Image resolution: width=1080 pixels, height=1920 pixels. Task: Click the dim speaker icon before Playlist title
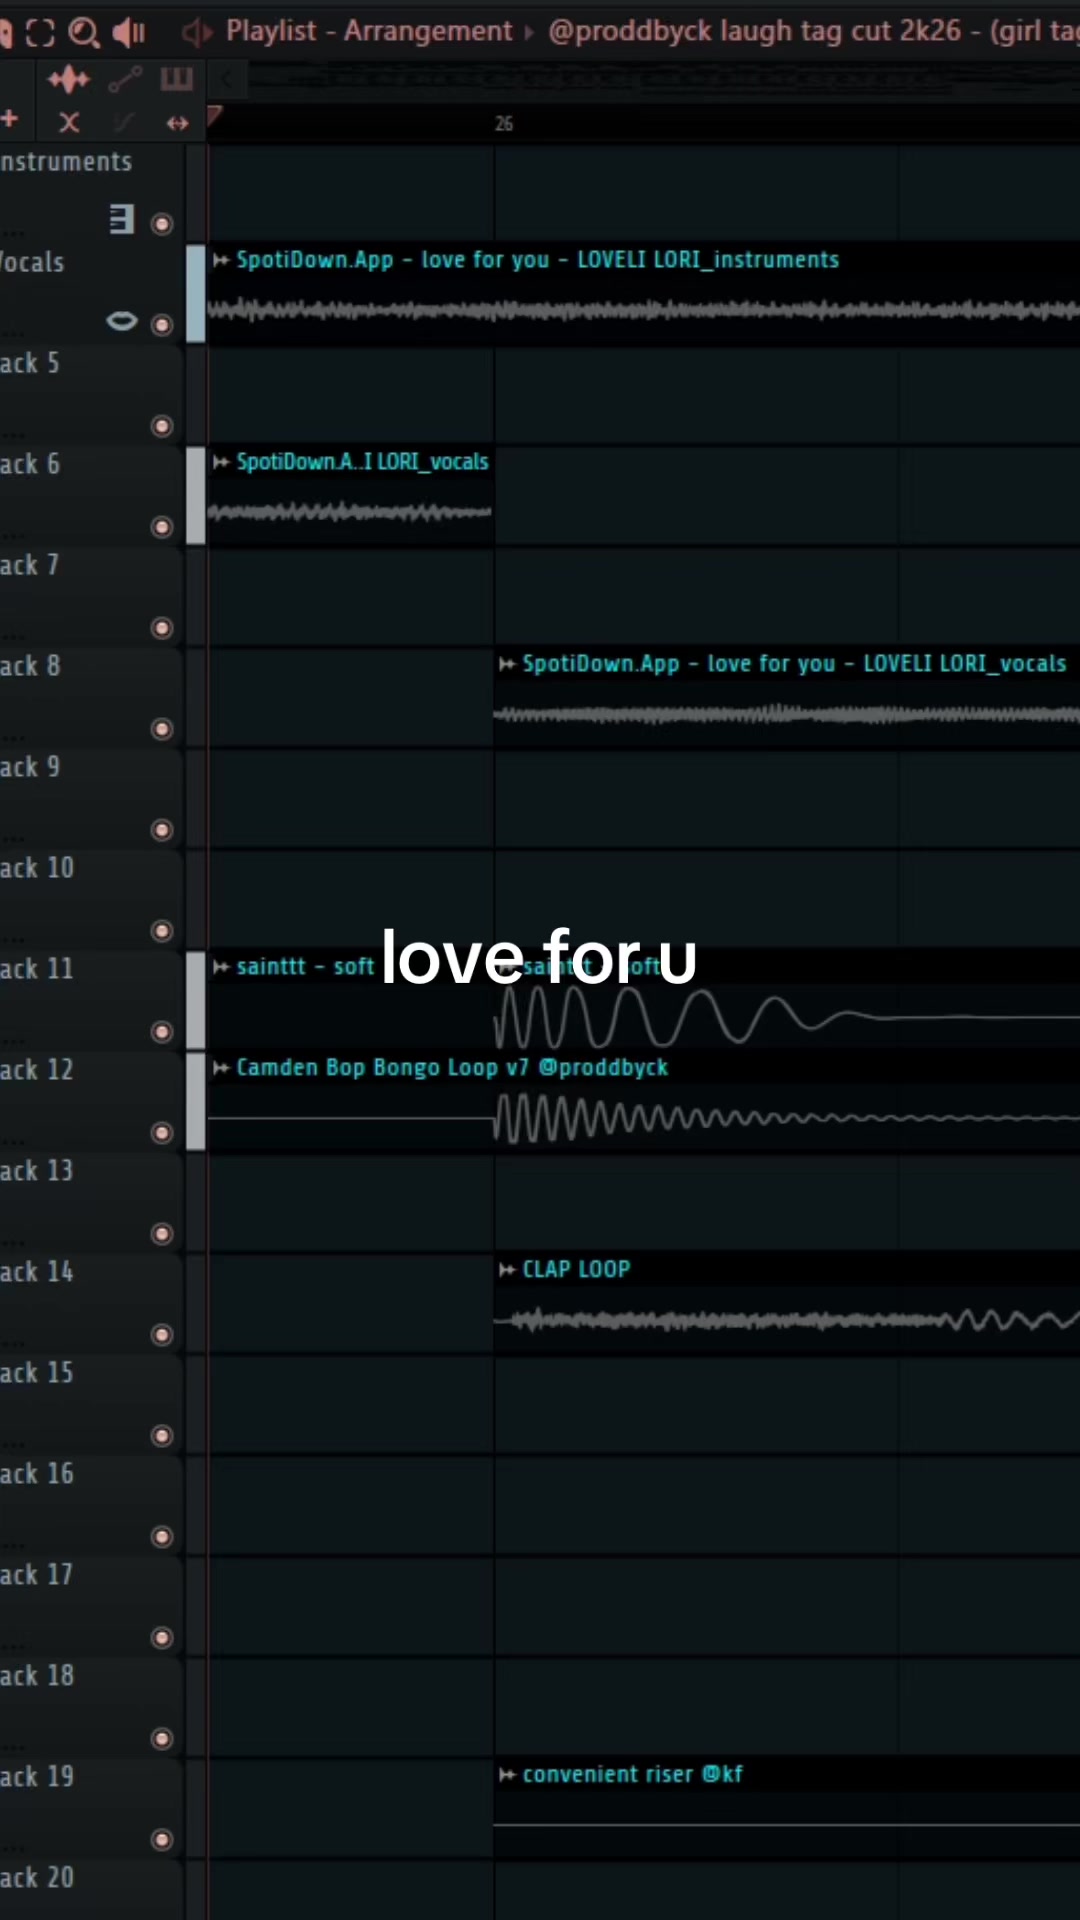point(196,33)
